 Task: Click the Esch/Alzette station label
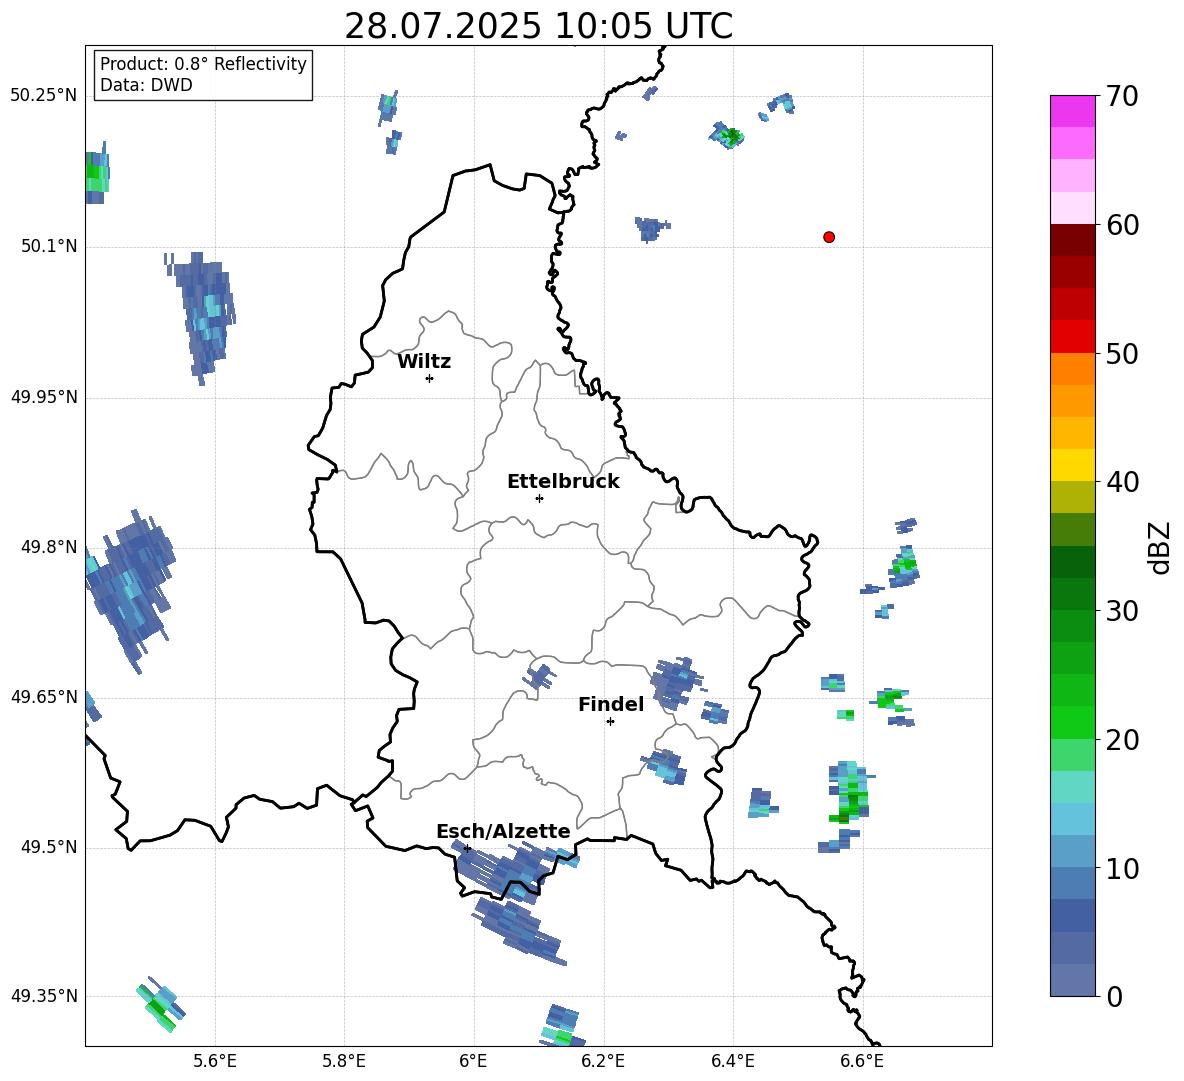[503, 831]
